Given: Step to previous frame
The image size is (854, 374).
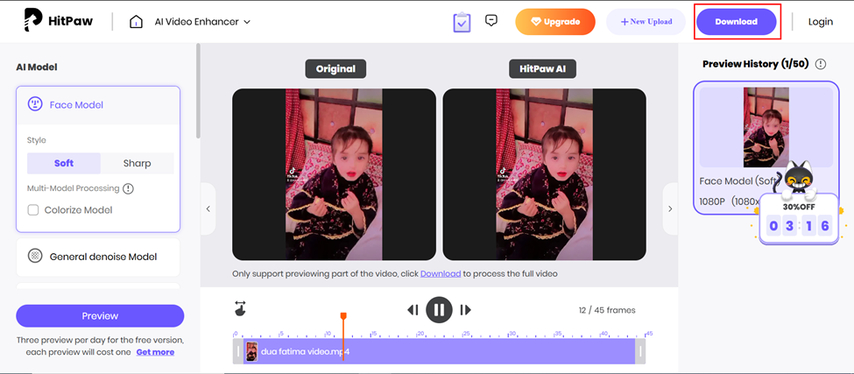Looking at the screenshot, I should (x=413, y=310).
